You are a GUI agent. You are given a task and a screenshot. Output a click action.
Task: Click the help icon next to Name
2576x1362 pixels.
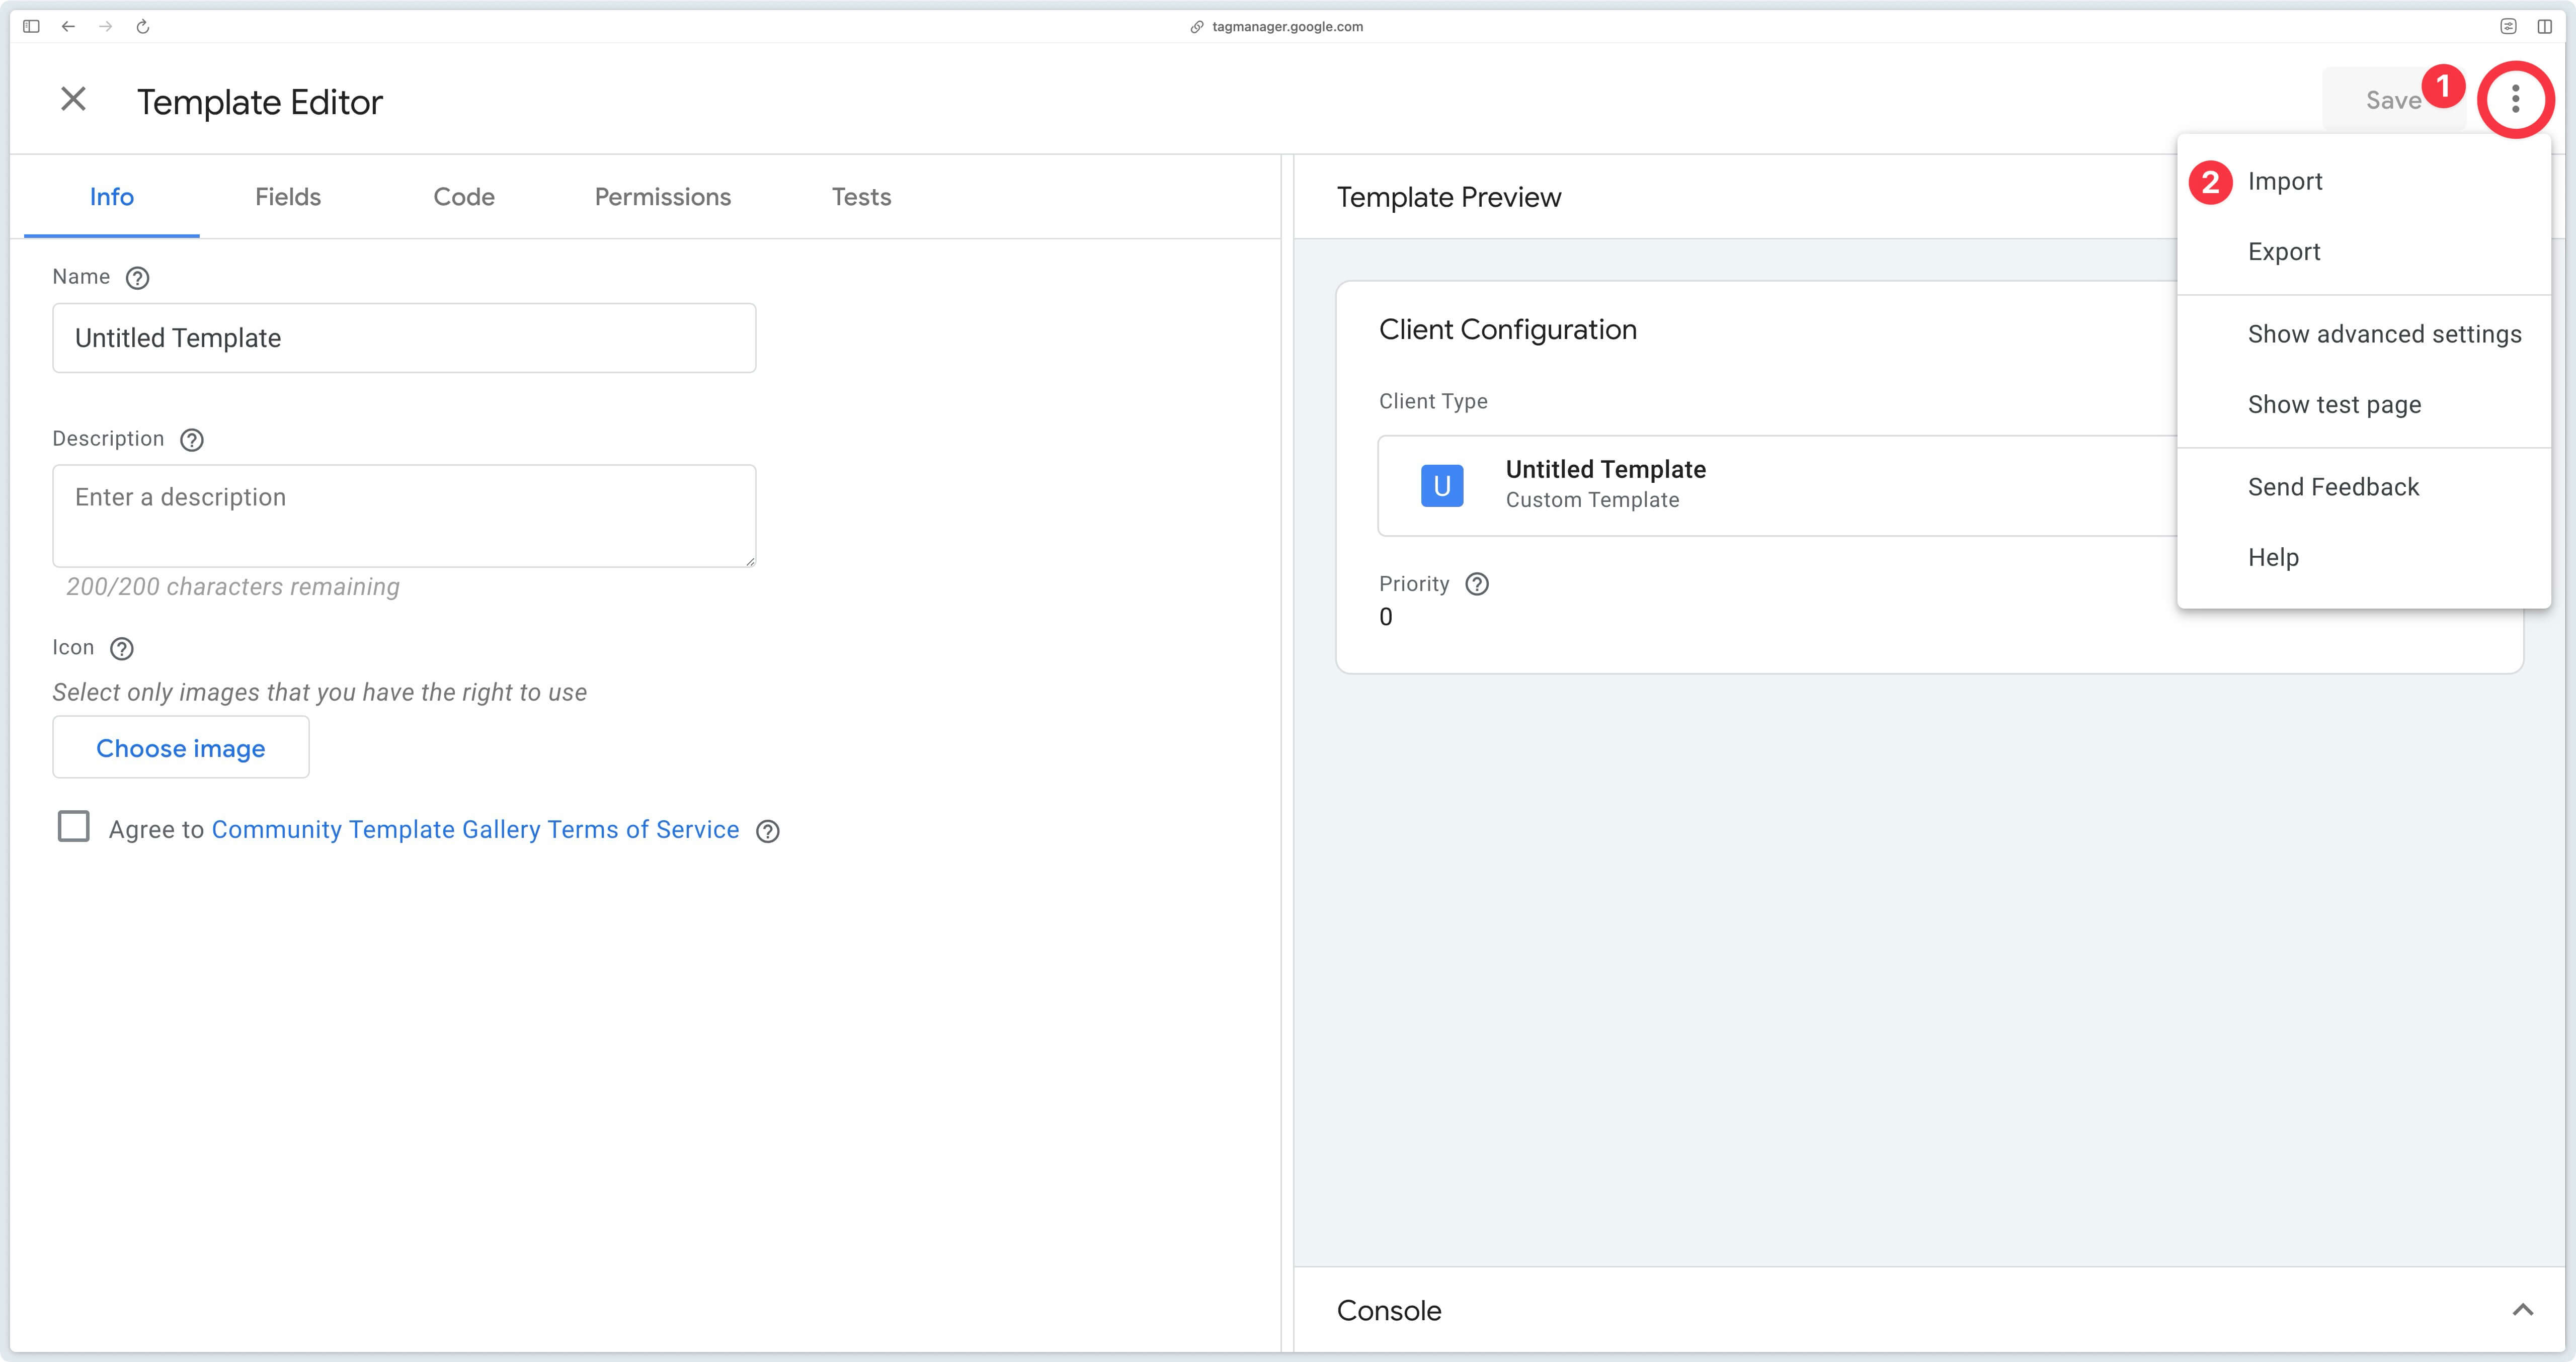138,278
